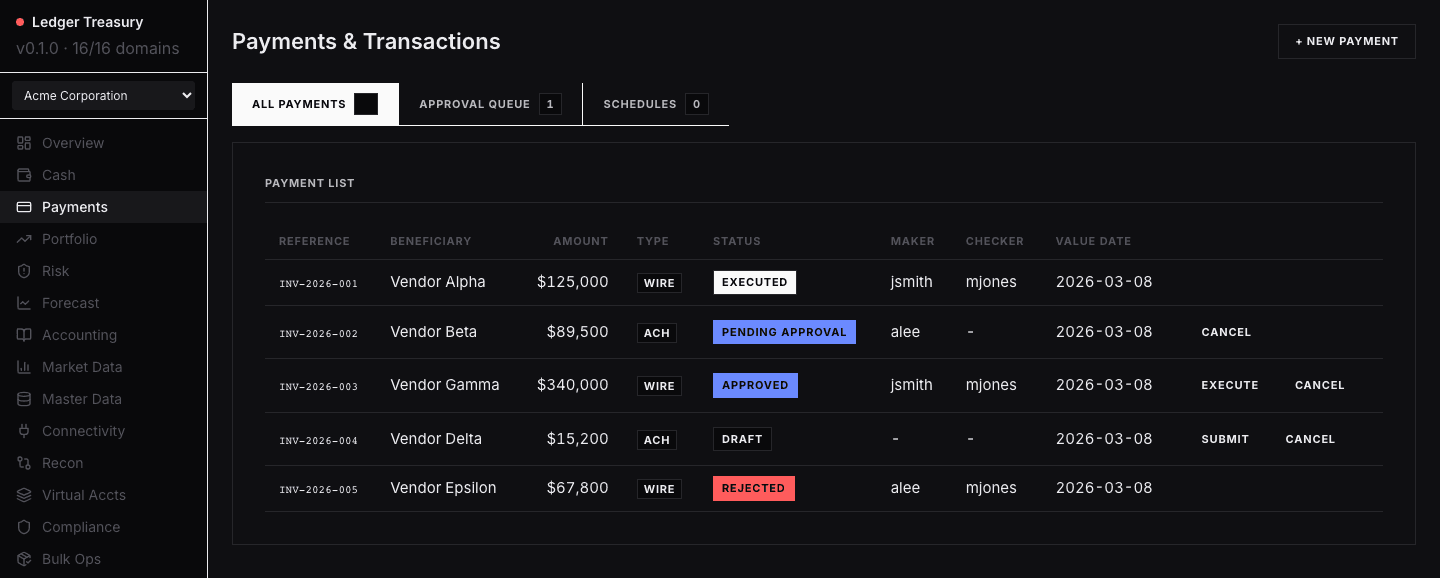
Task: Click the Executed status badge
Action: (x=755, y=282)
